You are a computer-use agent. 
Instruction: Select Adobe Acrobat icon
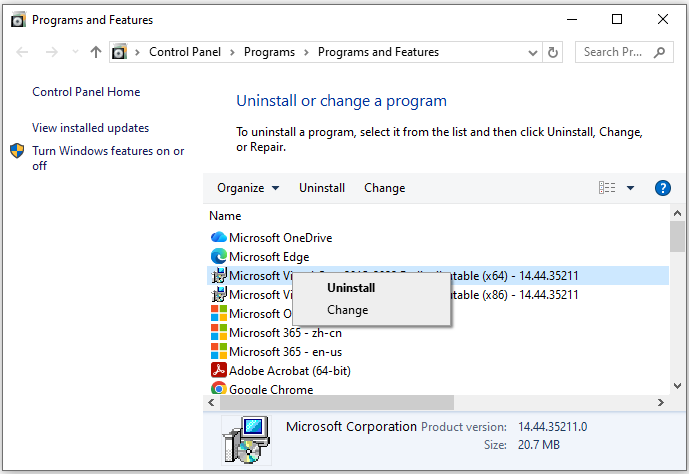pyautogui.click(x=219, y=370)
